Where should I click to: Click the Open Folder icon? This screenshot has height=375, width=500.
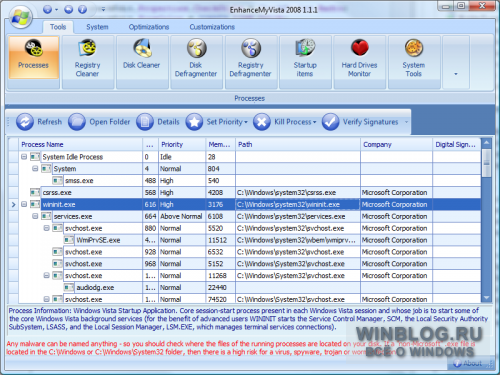[77, 122]
